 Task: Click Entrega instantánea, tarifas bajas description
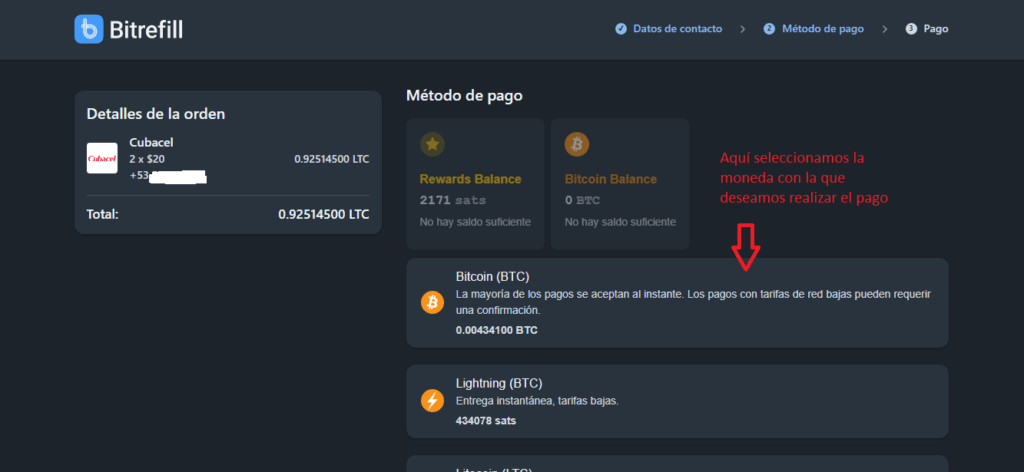click(x=537, y=401)
